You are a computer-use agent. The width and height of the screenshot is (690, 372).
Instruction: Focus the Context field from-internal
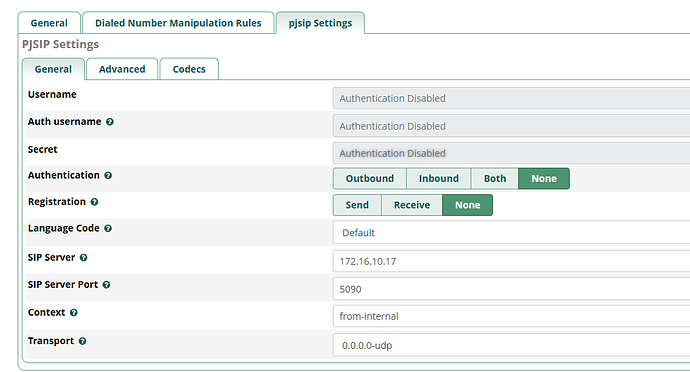coord(511,316)
